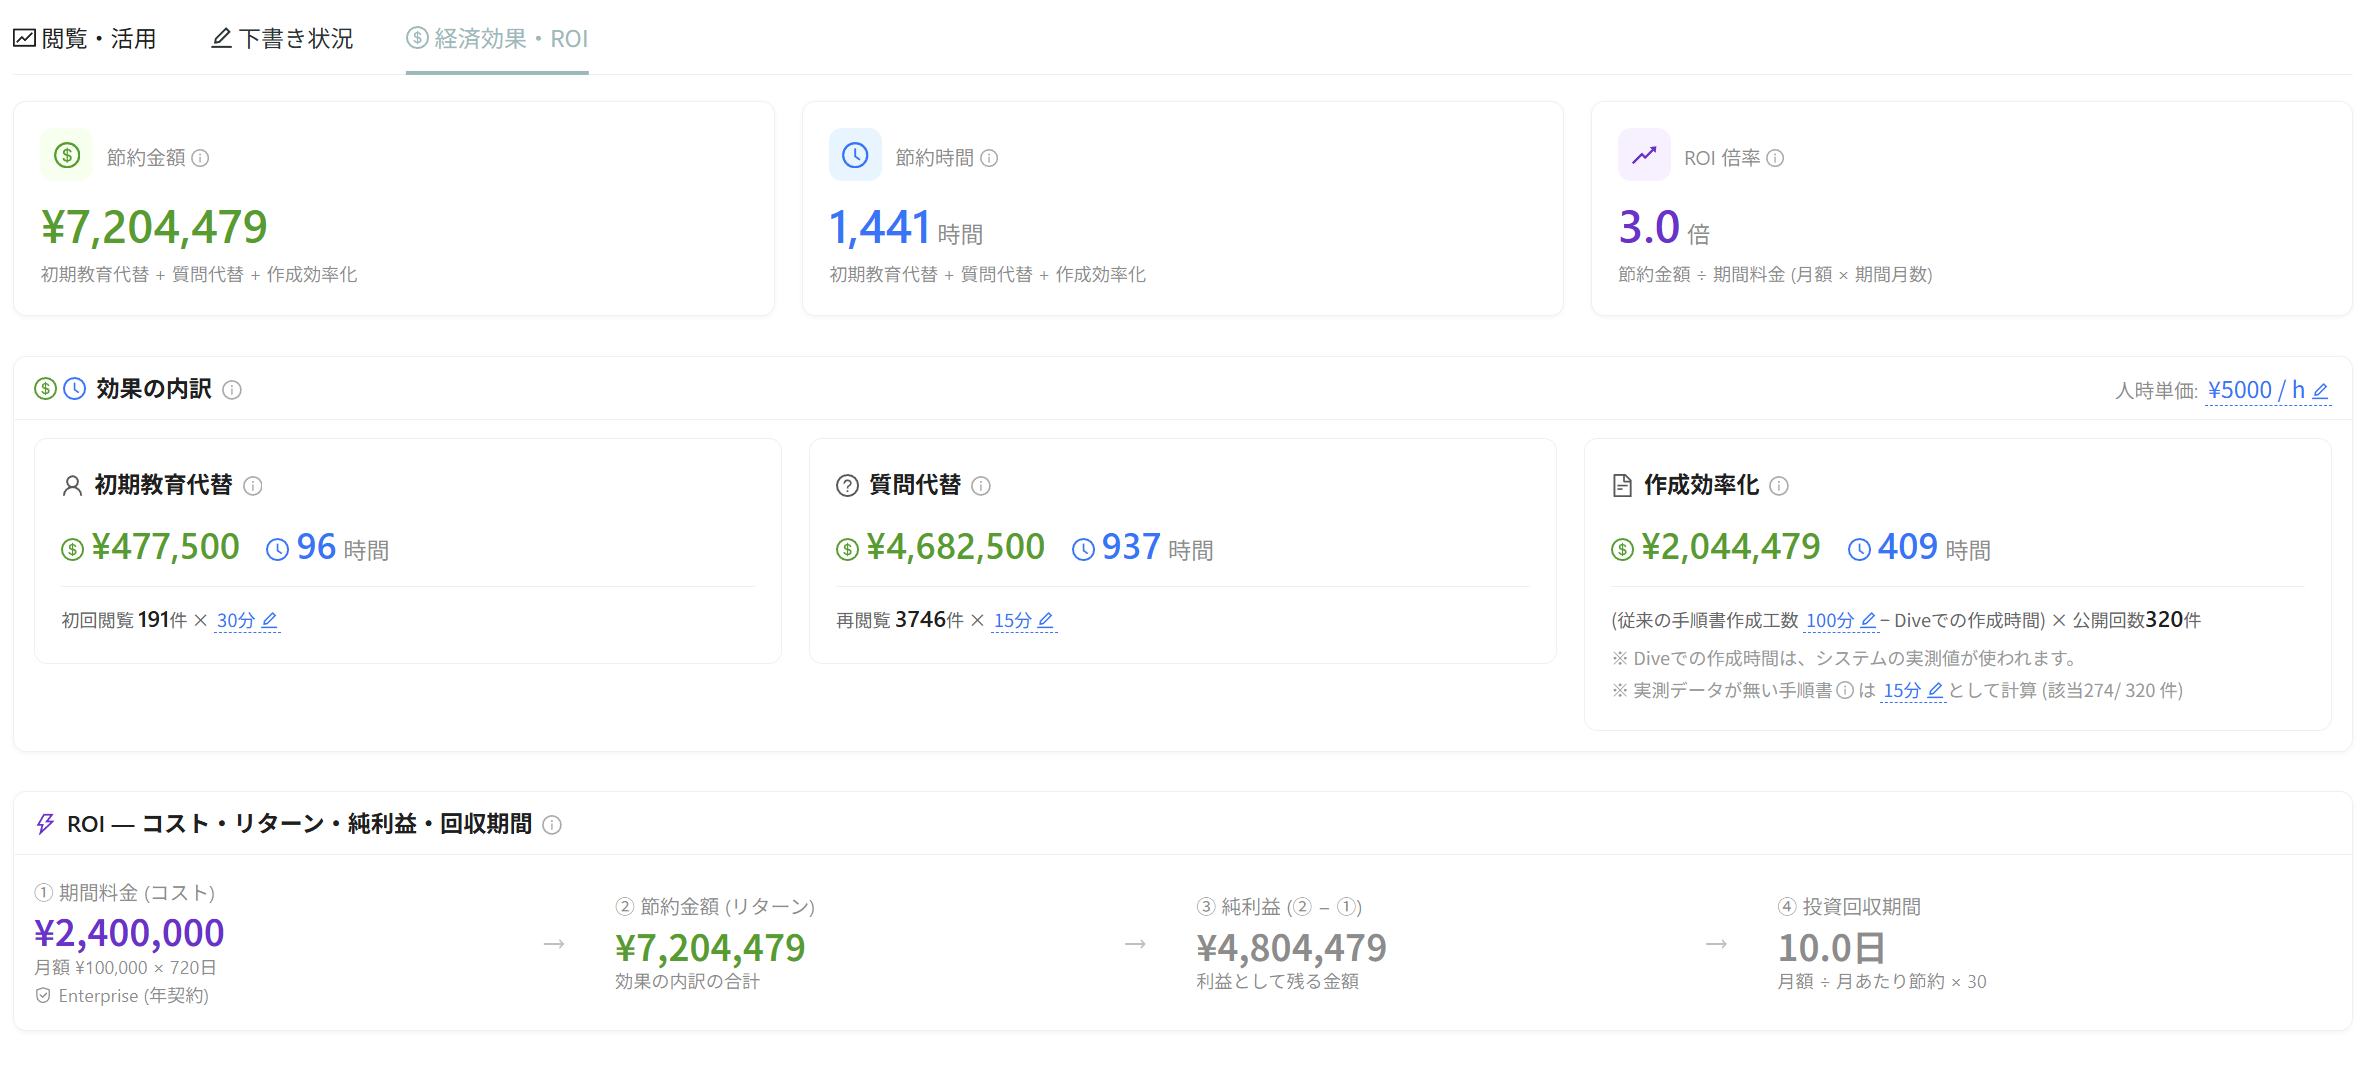Screen dimensions: 2378x1082
Task: Click ¥477,500 in 初期教育代替 card
Action: 165,547
